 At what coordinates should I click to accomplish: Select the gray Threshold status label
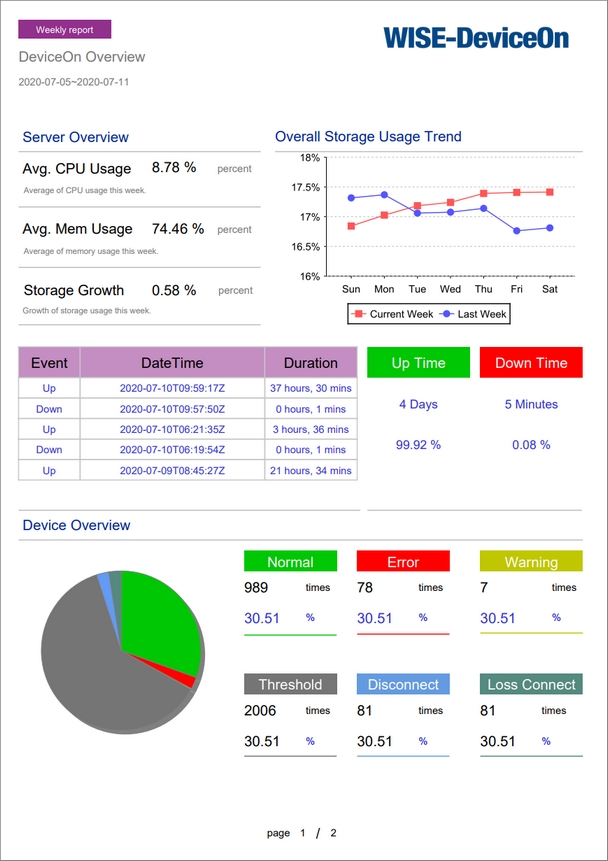pyautogui.click(x=290, y=685)
